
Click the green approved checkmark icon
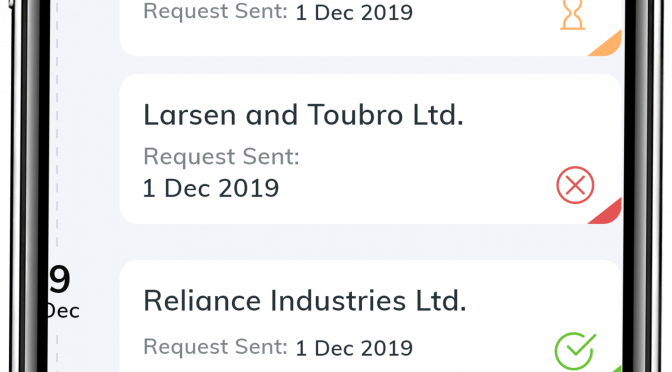coord(575,352)
